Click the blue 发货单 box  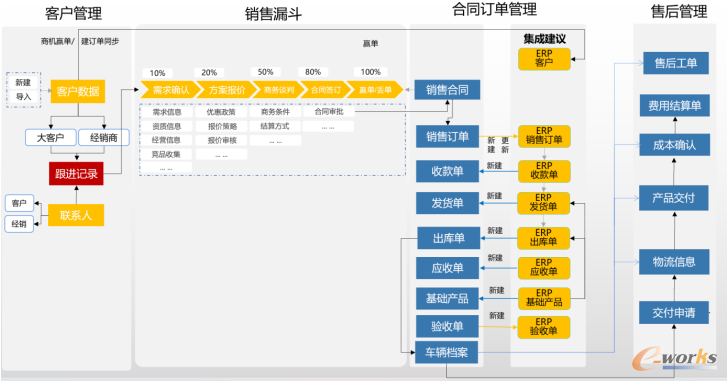point(447,203)
